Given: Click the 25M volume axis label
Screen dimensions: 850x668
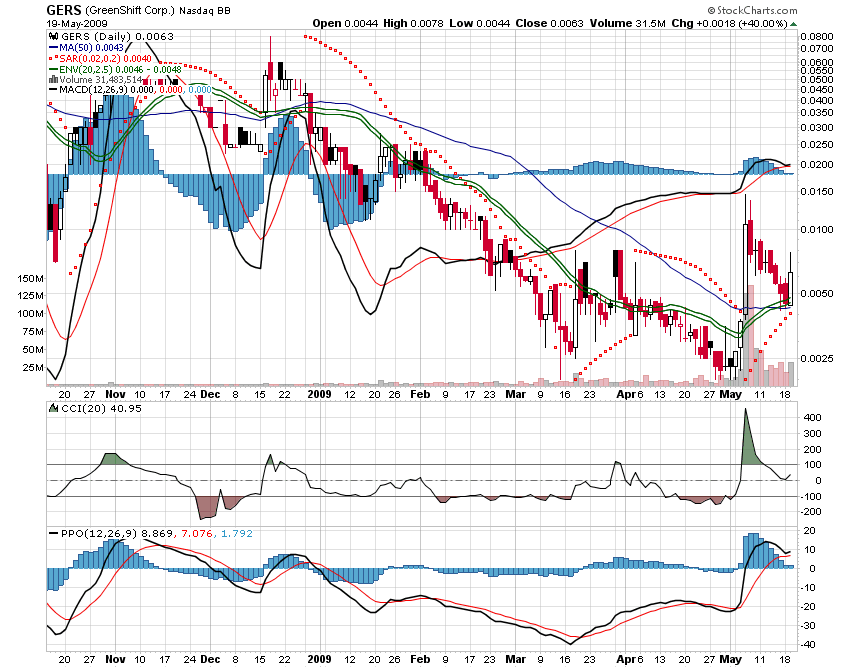Looking at the screenshot, I should [x=33, y=368].
